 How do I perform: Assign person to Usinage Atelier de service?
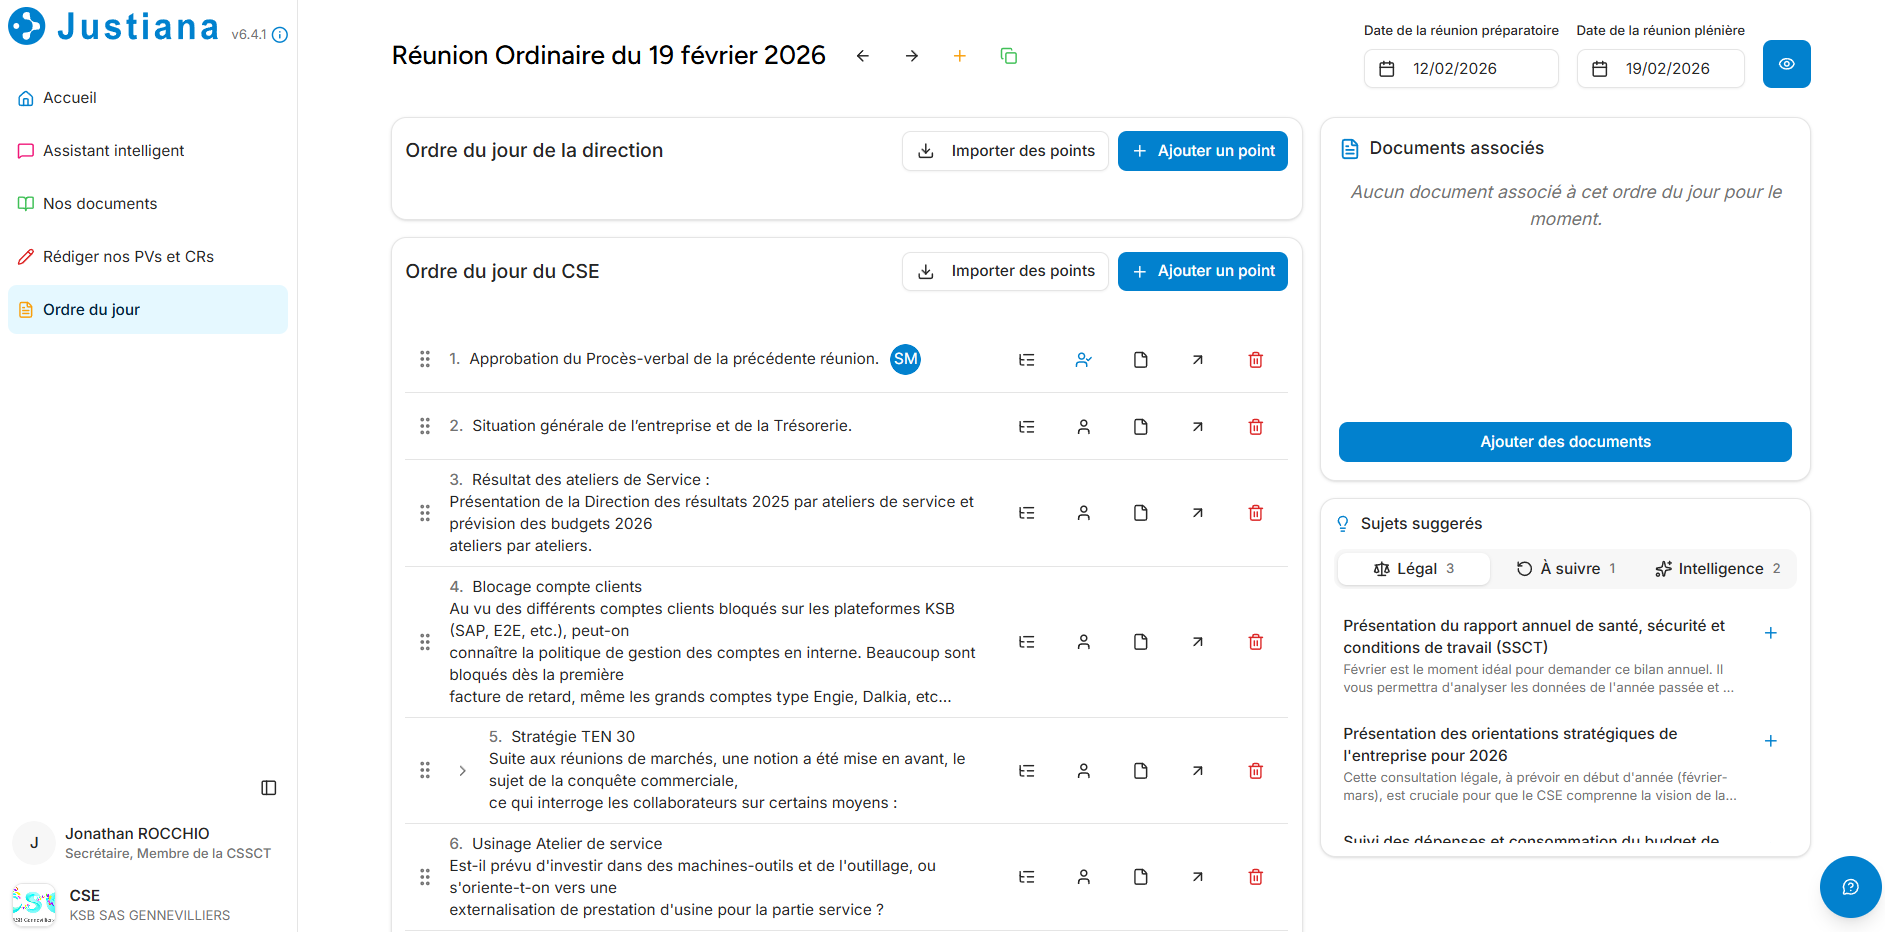(1084, 877)
